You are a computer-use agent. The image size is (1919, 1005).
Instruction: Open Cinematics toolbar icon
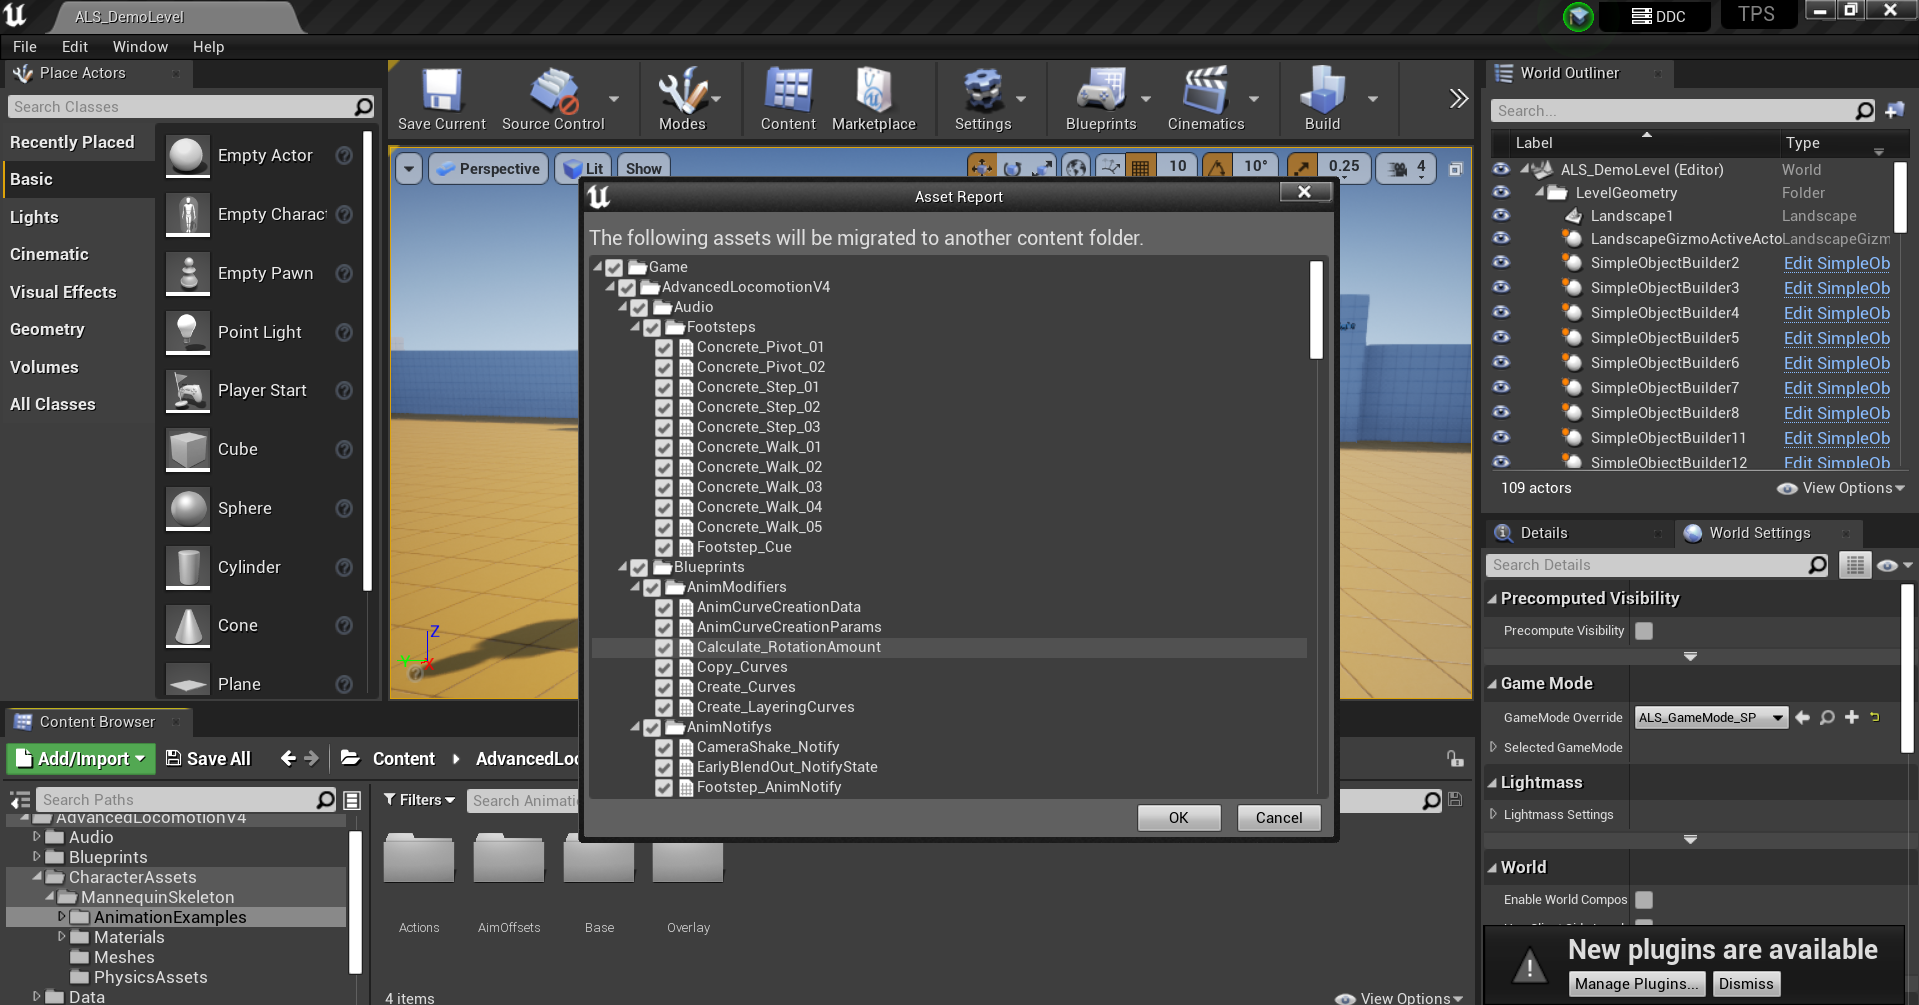pyautogui.click(x=1206, y=91)
